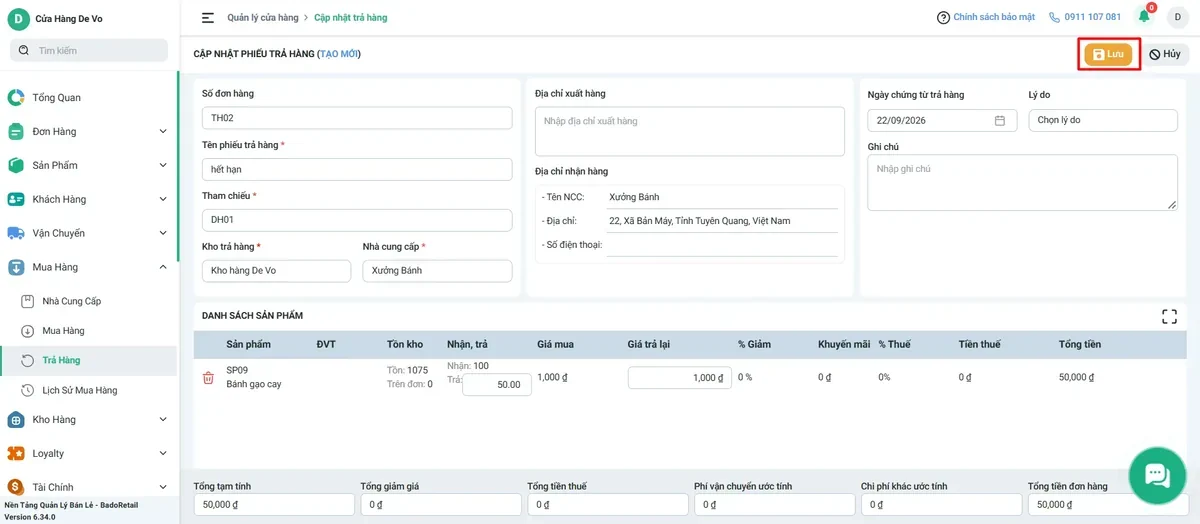The width and height of the screenshot is (1200, 524).
Task: Save the return slip with Lưu
Action: point(1108,54)
